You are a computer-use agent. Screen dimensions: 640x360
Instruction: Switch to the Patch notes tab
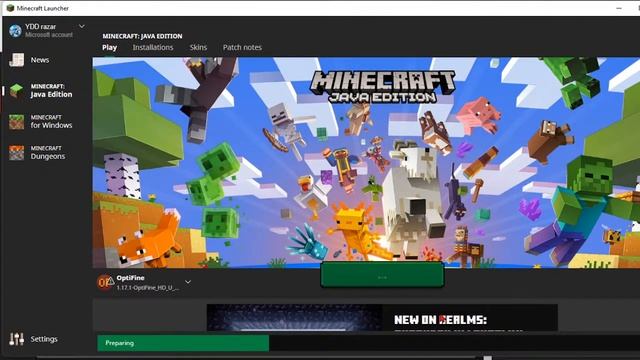point(242,47)
